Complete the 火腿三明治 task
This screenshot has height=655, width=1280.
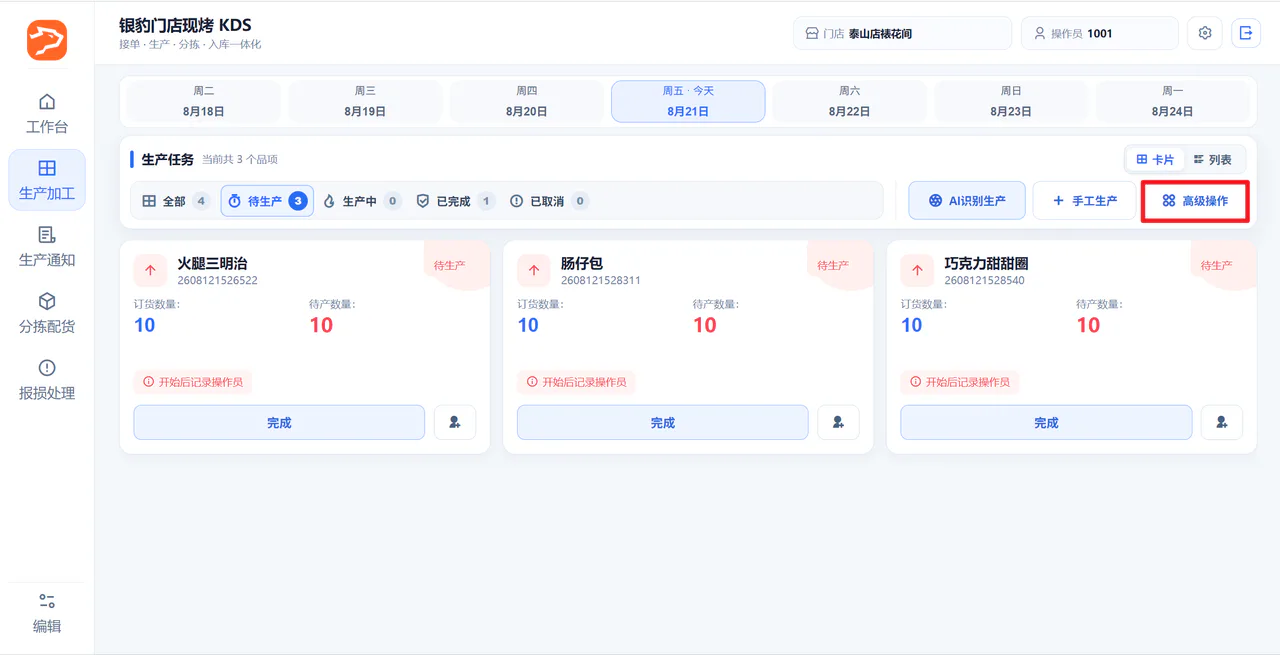[279, 422]
